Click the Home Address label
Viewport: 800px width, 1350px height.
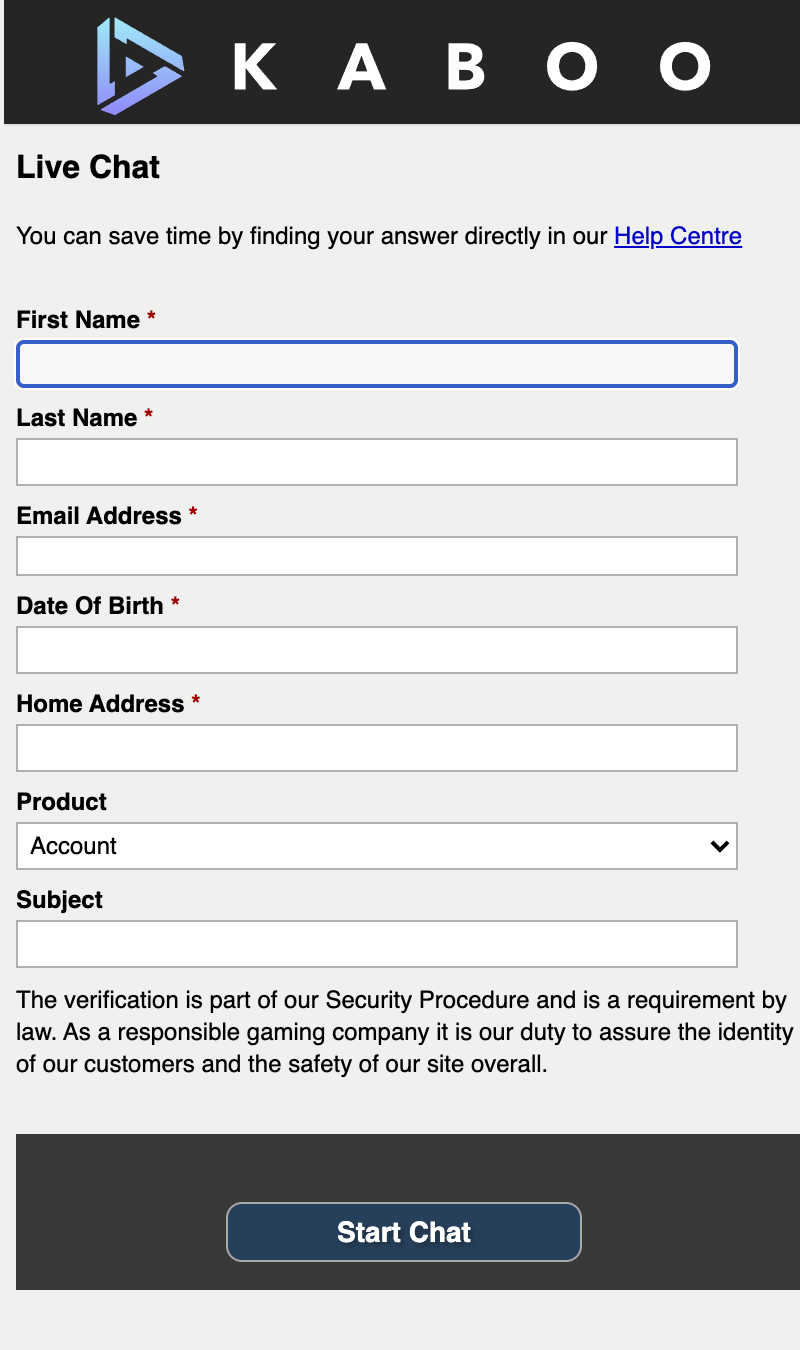[x=100, y=704]
